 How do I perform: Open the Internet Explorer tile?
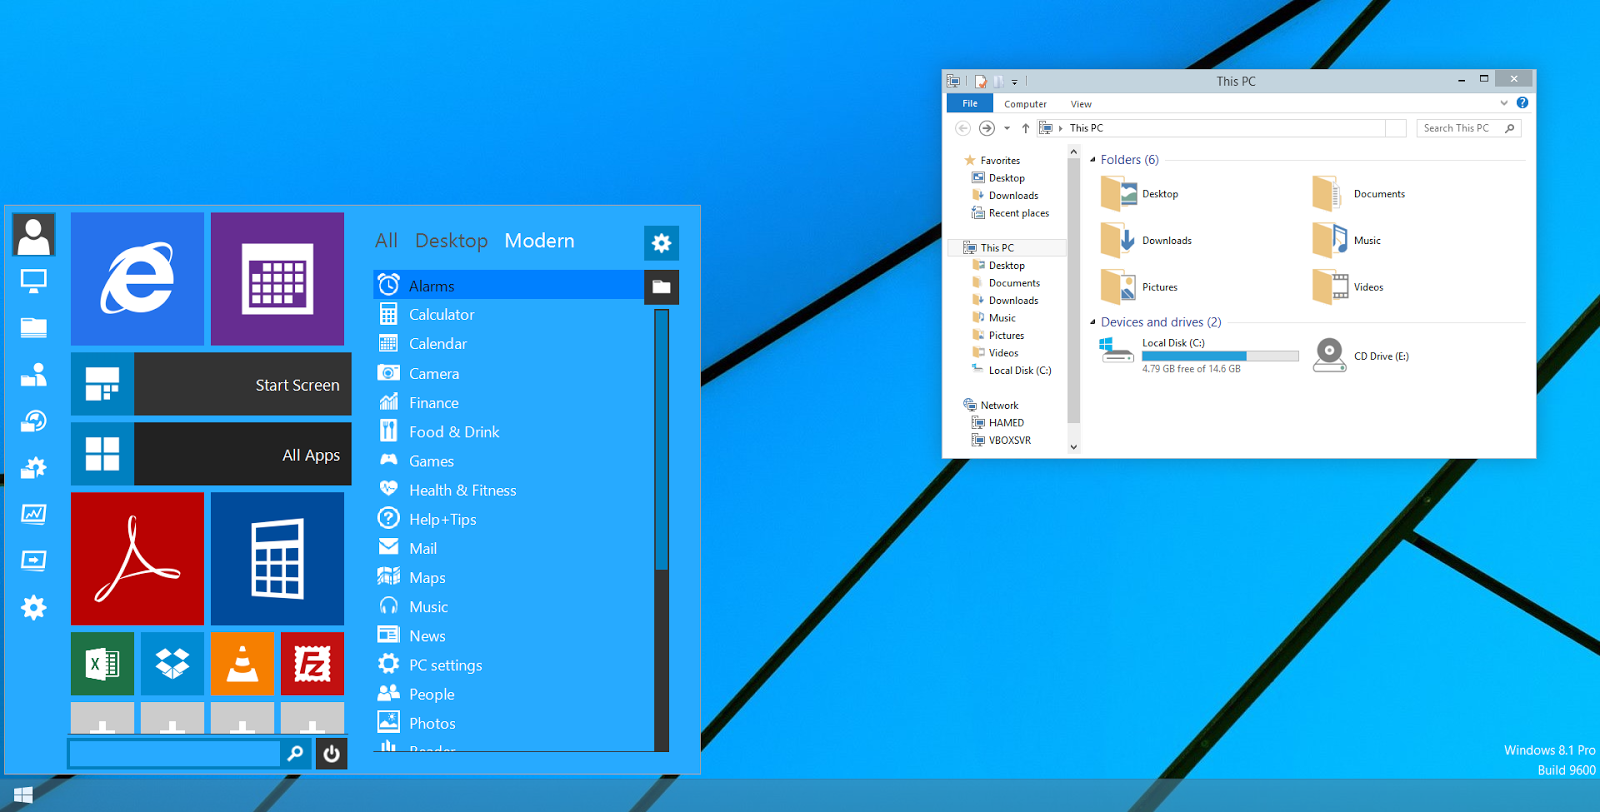coord(137,279)
